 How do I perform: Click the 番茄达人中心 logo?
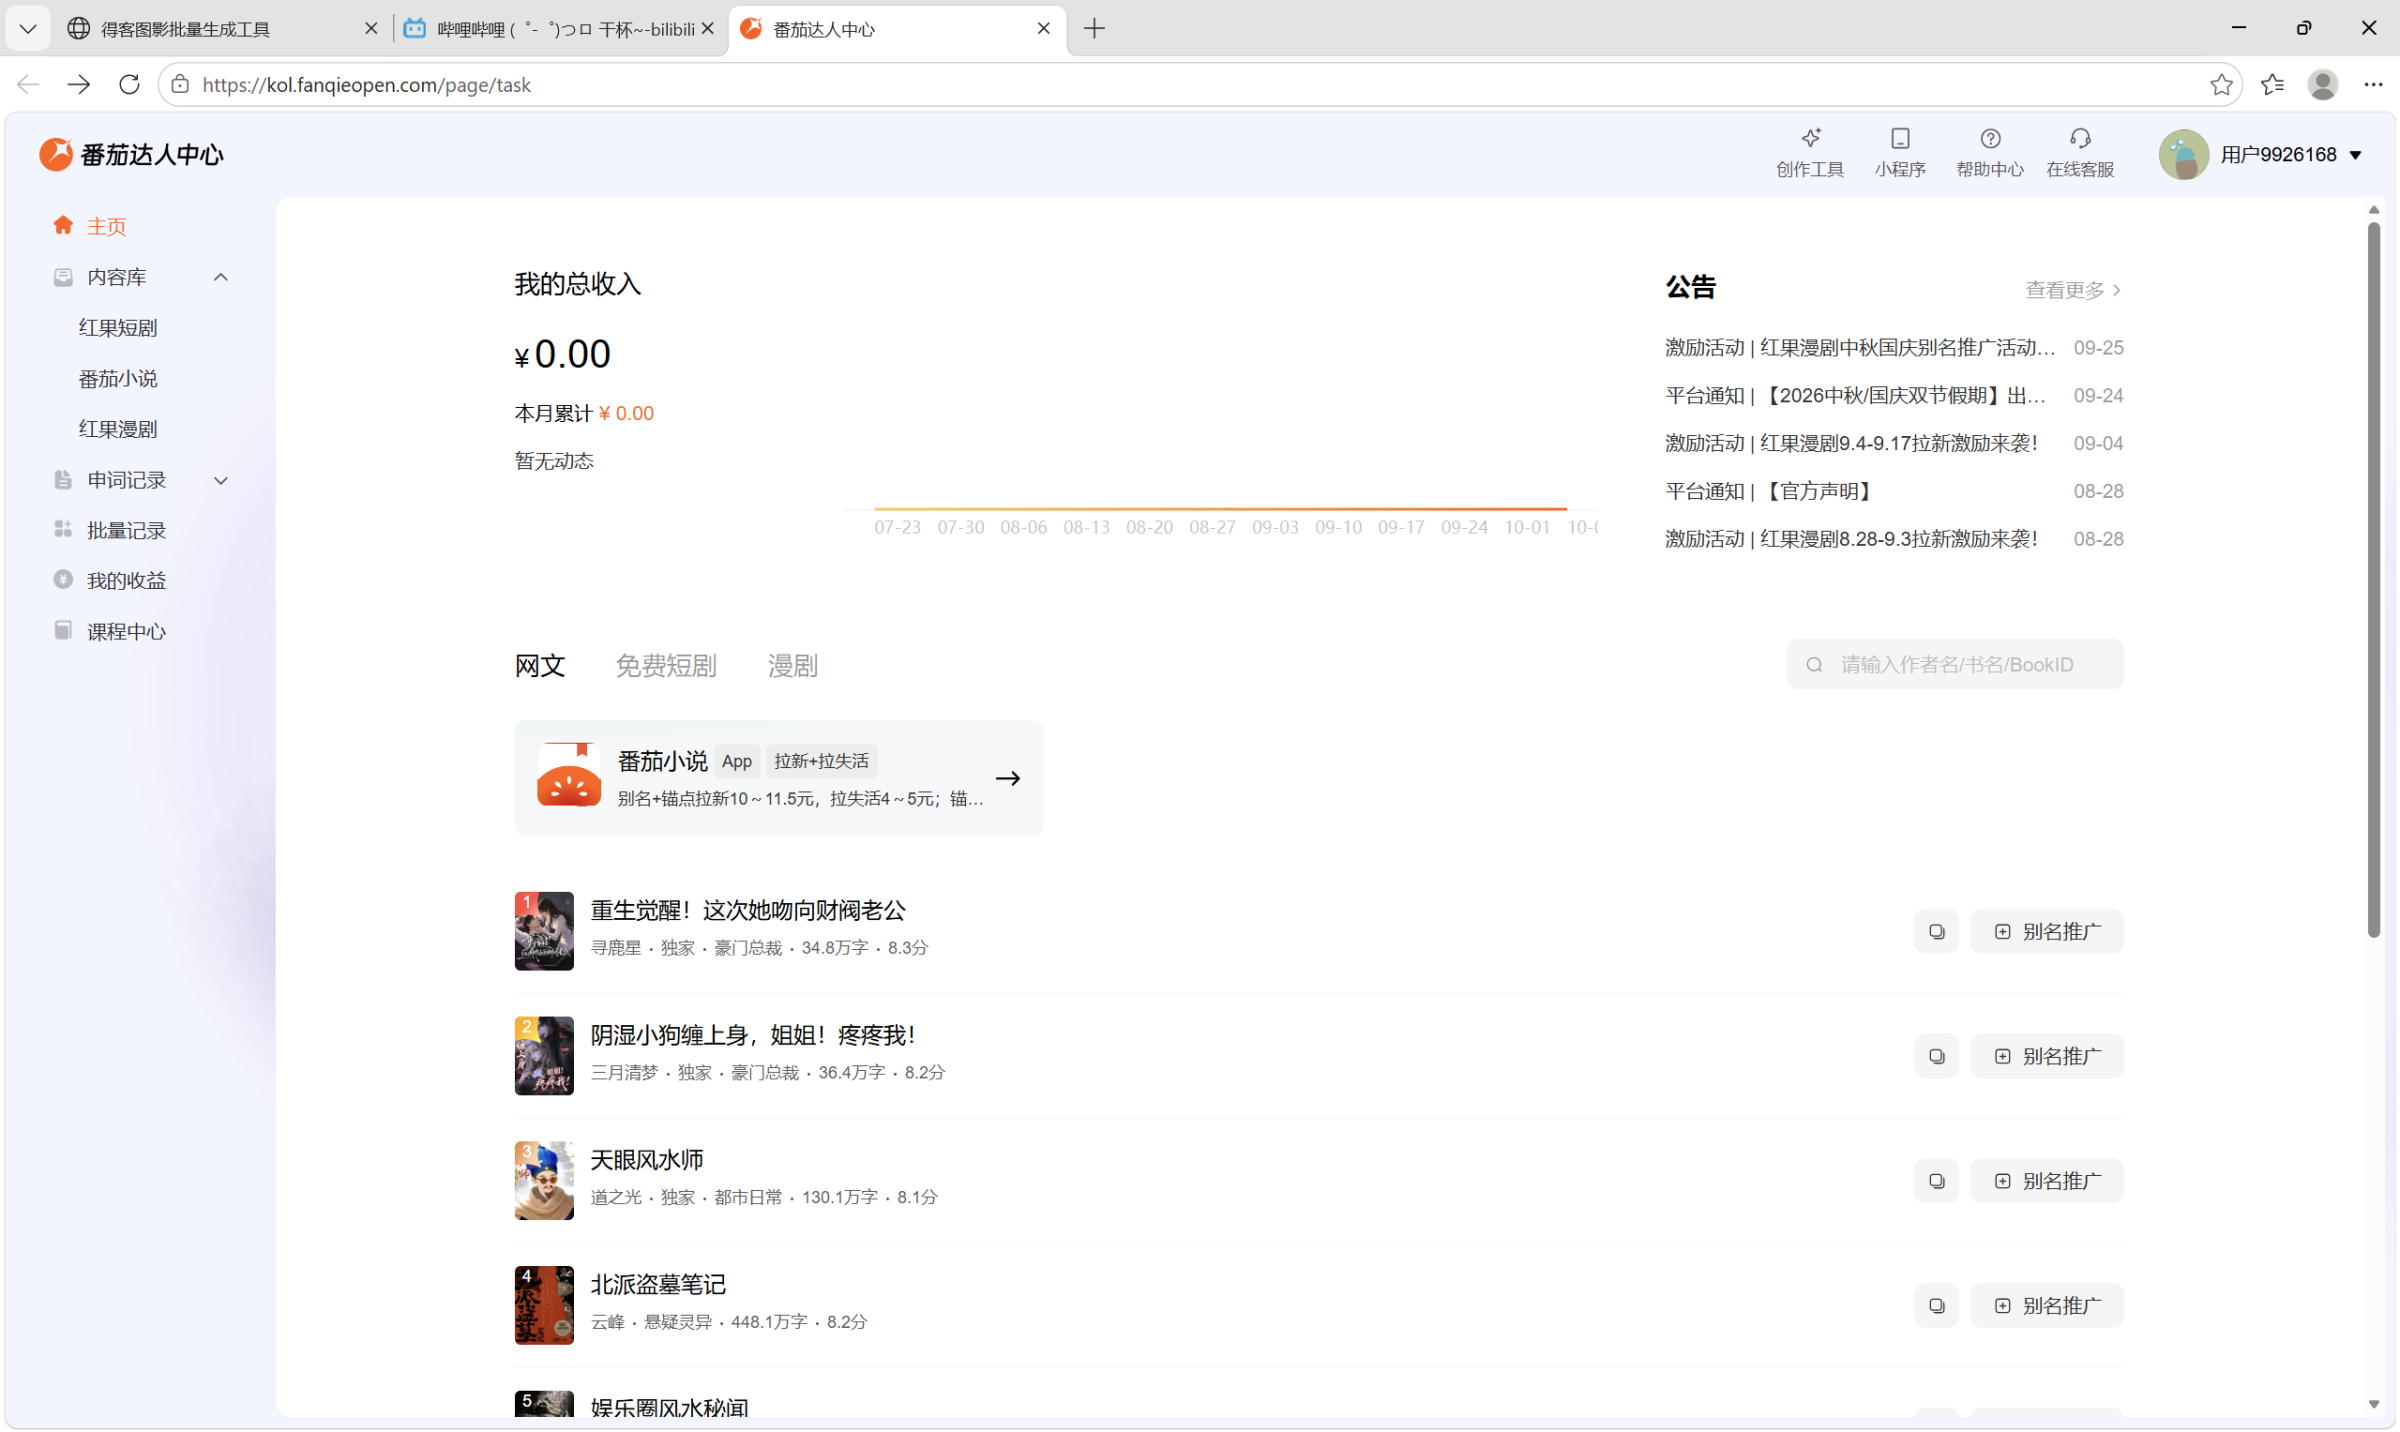(x=131, y=154)
